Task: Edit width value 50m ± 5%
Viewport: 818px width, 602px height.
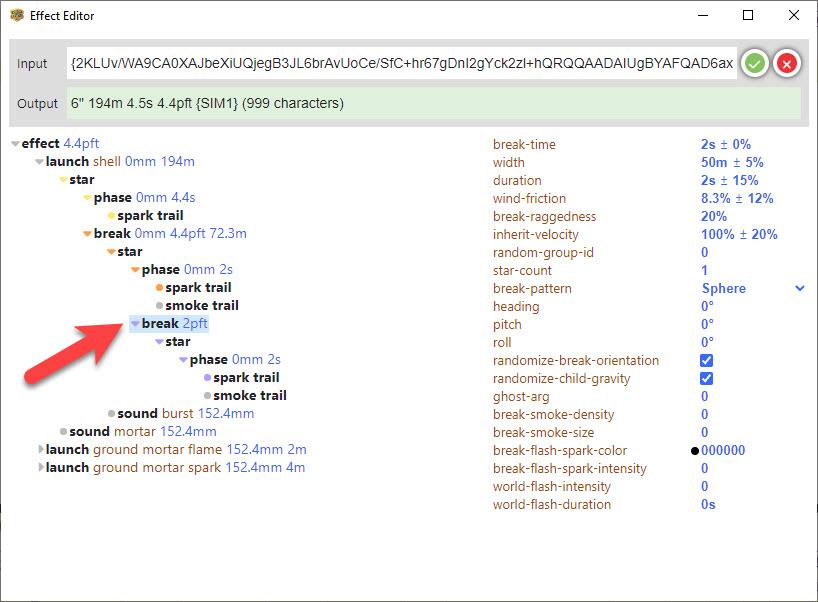Action: coord(732,163)
